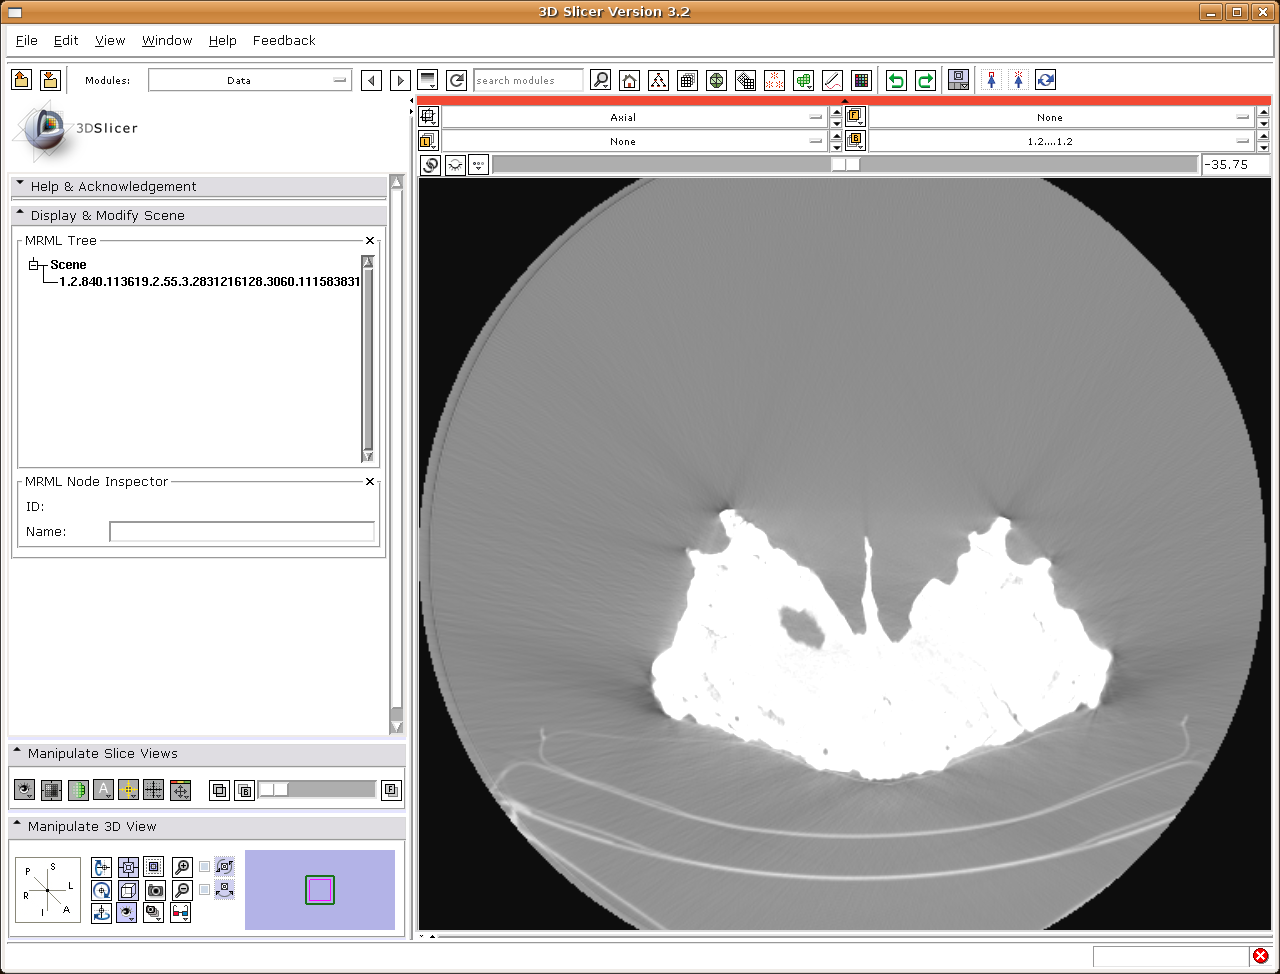Open the foreground volume dropdown showing None

pyautogui.click(x=1063, y=117)
